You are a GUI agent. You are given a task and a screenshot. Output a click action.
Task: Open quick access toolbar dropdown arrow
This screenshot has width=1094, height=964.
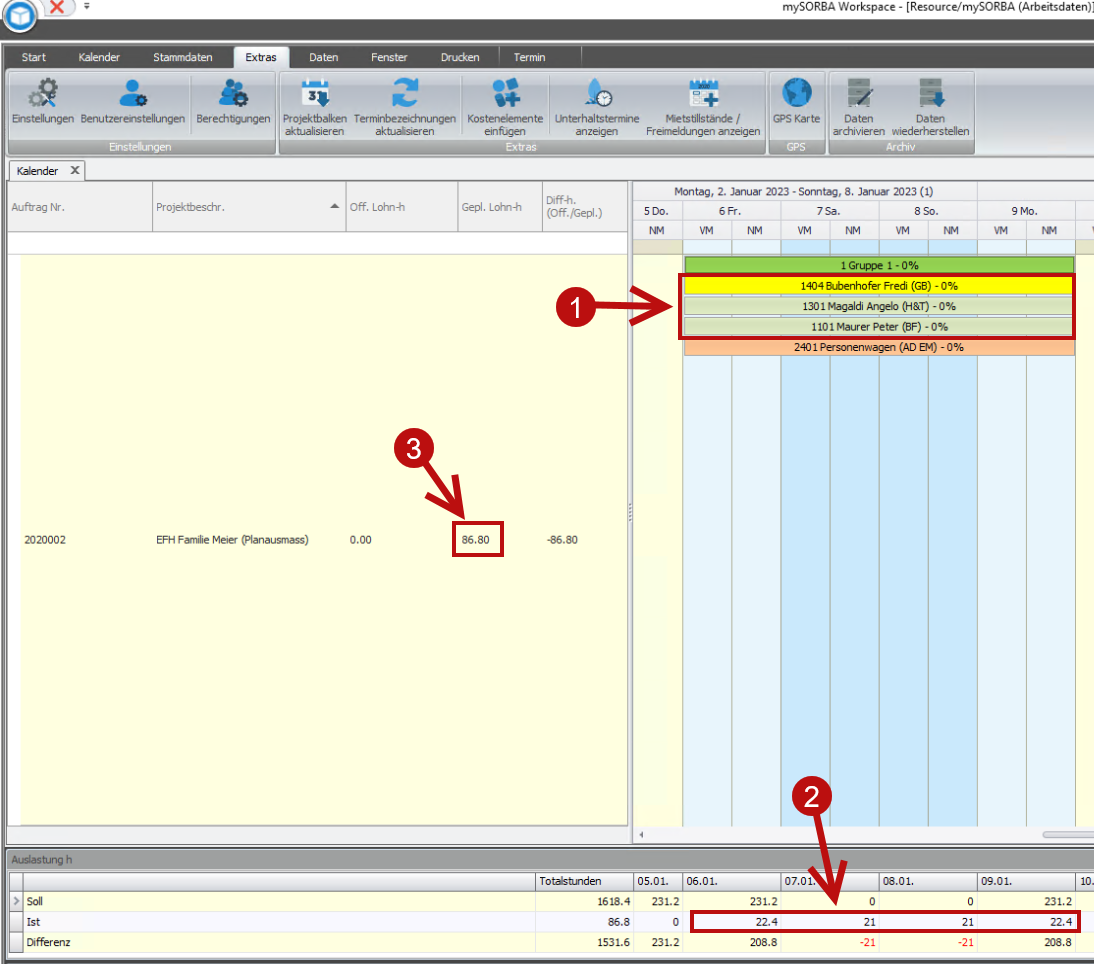(87, 6)
